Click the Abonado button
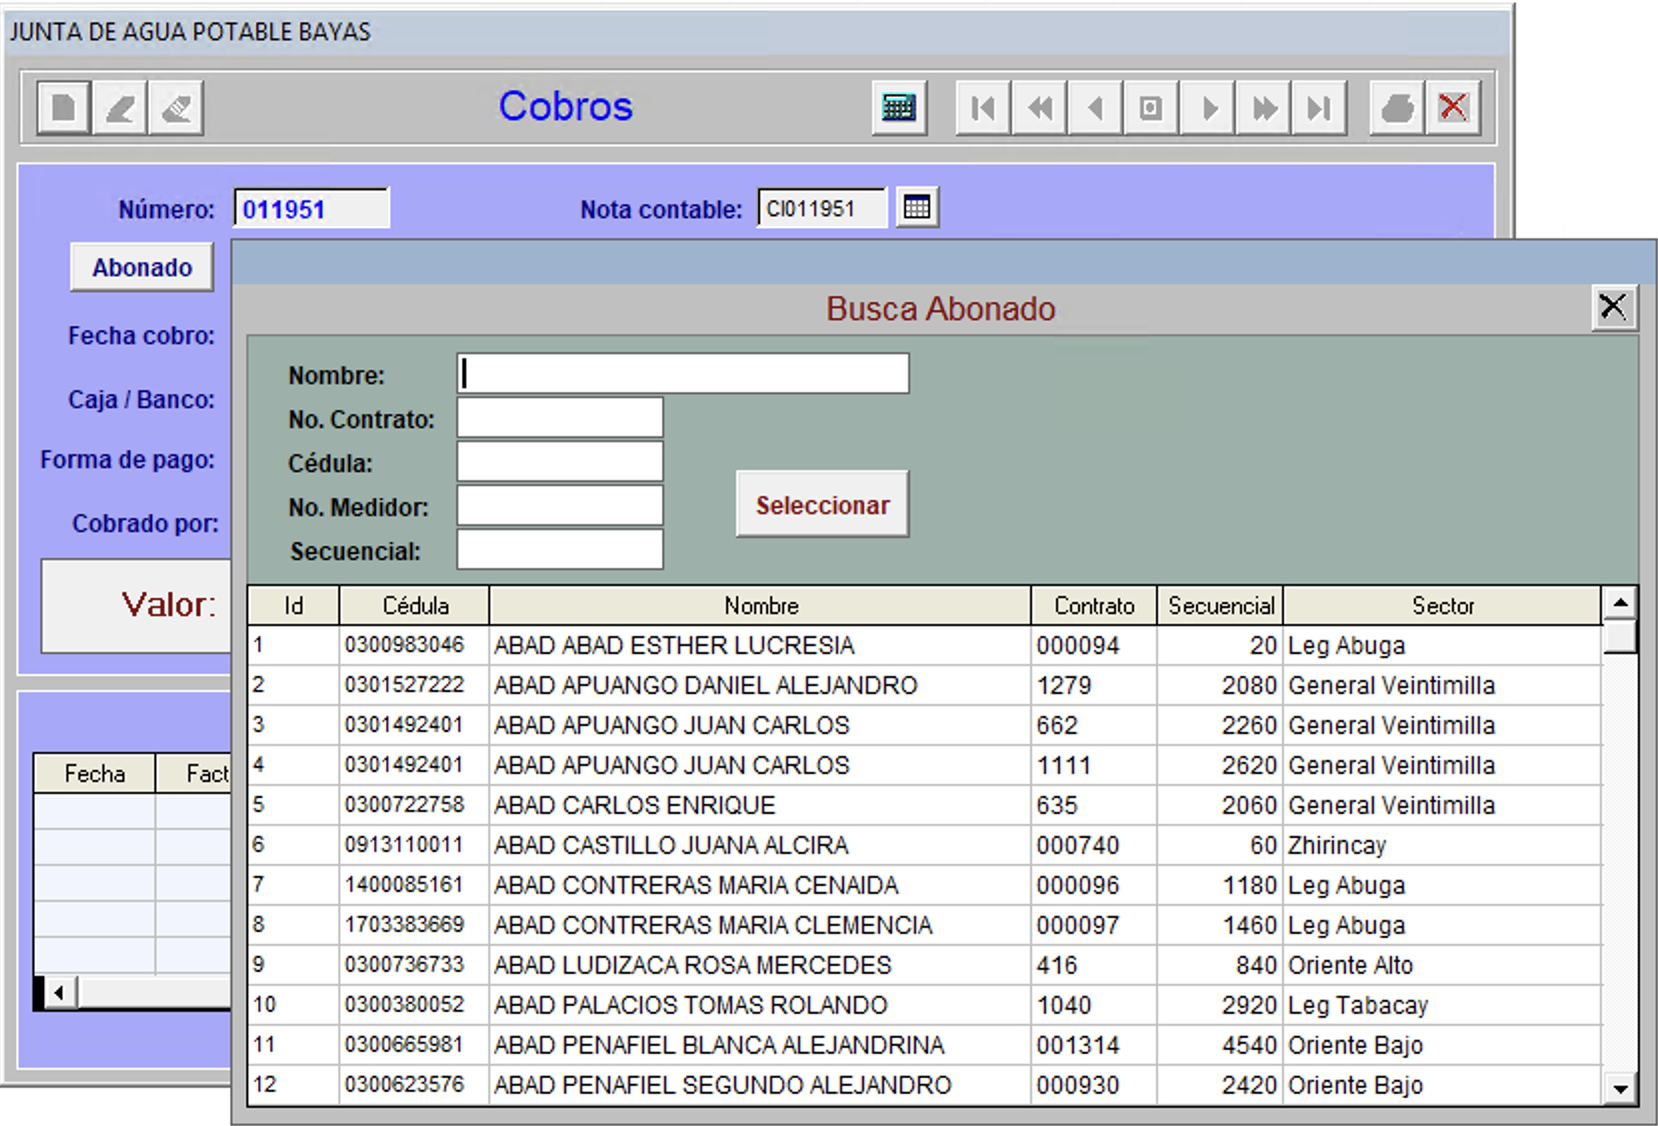This screenshot has height=1126, width=1658. click(142, 268)
